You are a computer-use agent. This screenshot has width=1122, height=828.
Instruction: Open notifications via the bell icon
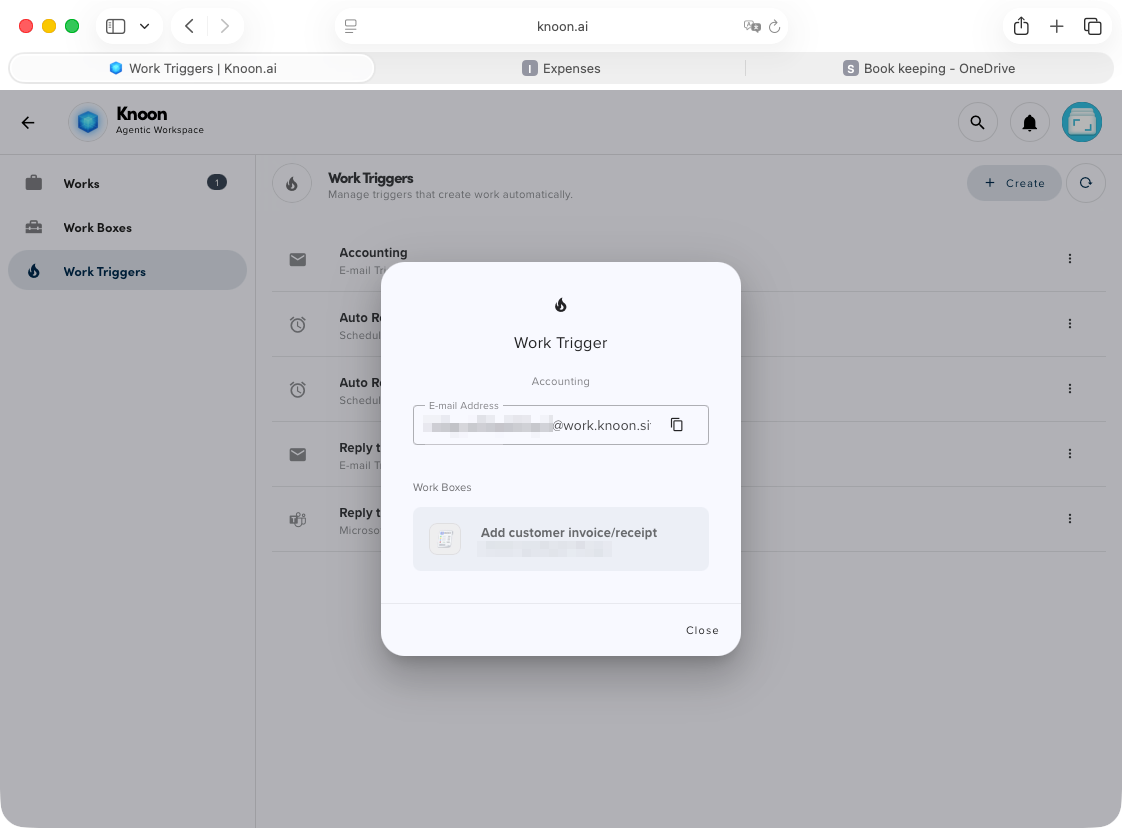(1030, 122)
